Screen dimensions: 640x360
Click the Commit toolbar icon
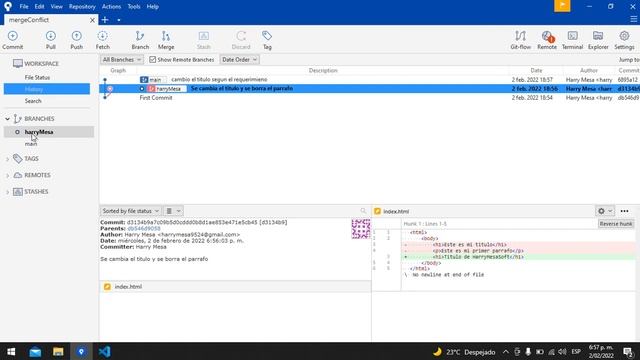pos(13,40)
